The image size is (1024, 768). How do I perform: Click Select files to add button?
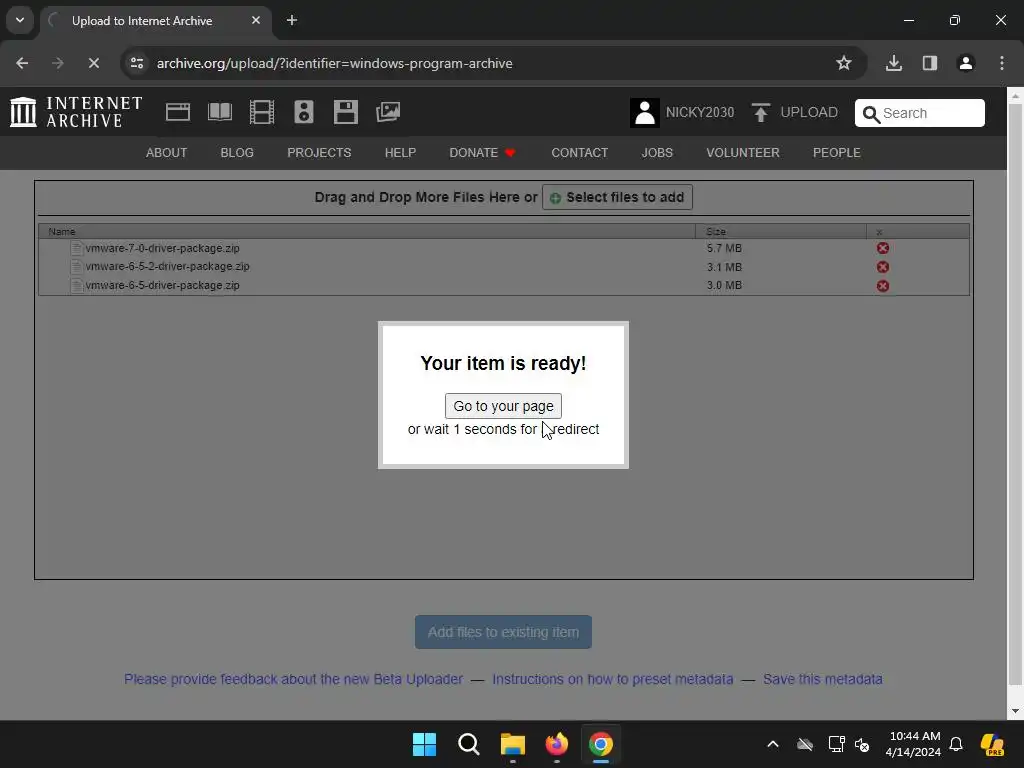(x=617, y=197)
